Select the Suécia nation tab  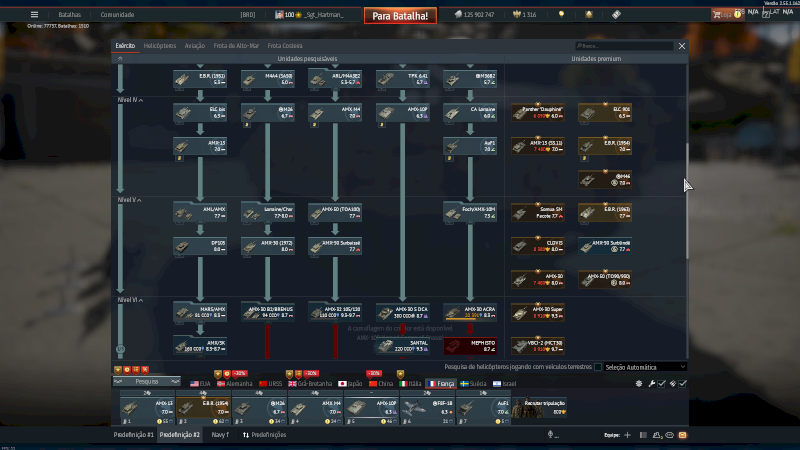[473, 384]
